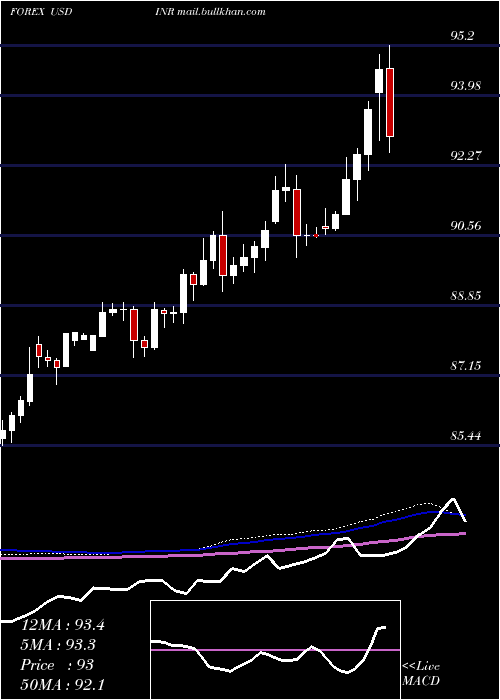
Task: Click the 87.15 price label
Action: pos(466,366)
